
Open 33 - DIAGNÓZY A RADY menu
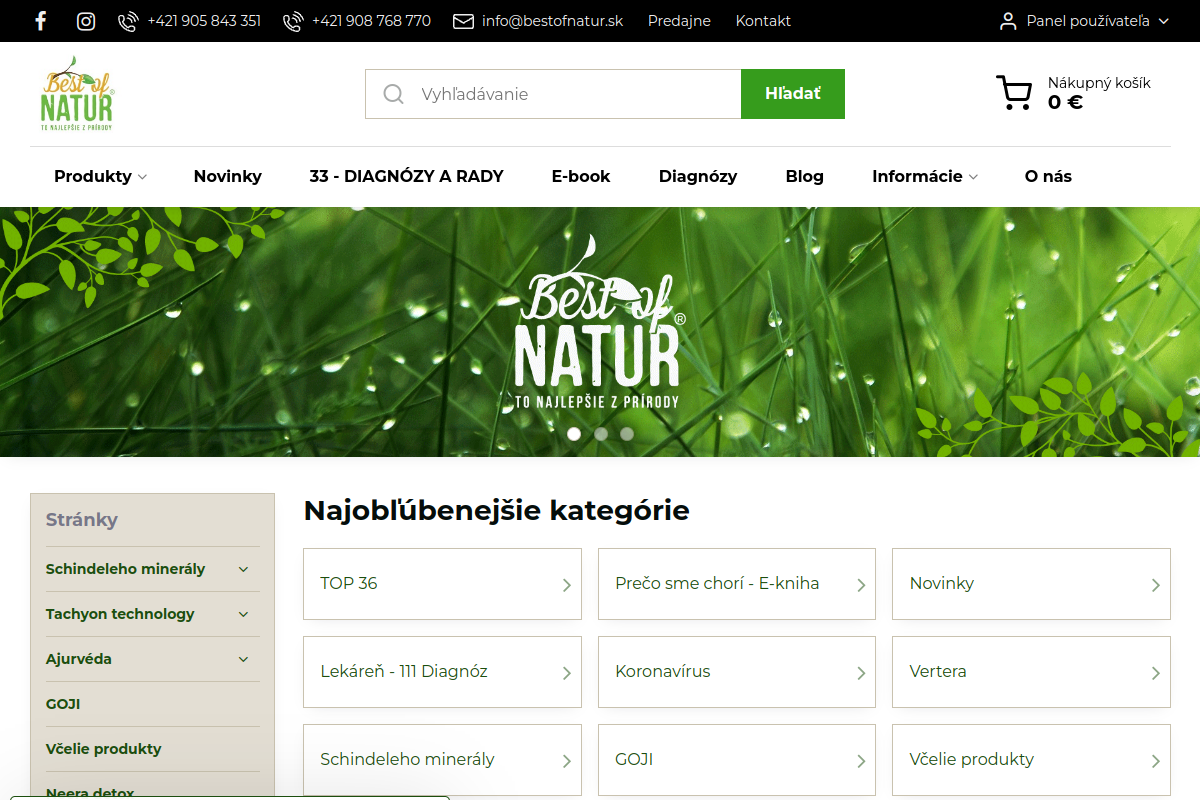pos(407,176)
